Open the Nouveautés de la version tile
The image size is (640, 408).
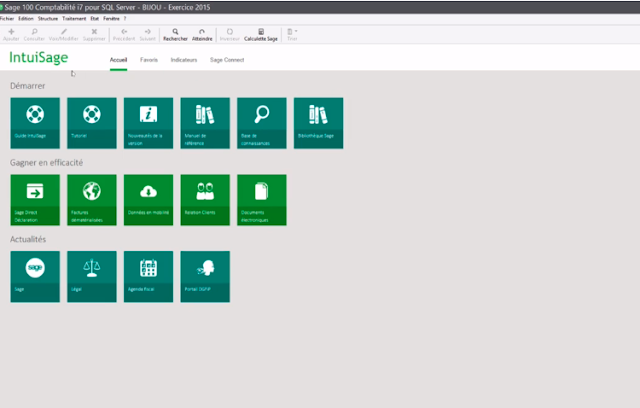(149, 123)
